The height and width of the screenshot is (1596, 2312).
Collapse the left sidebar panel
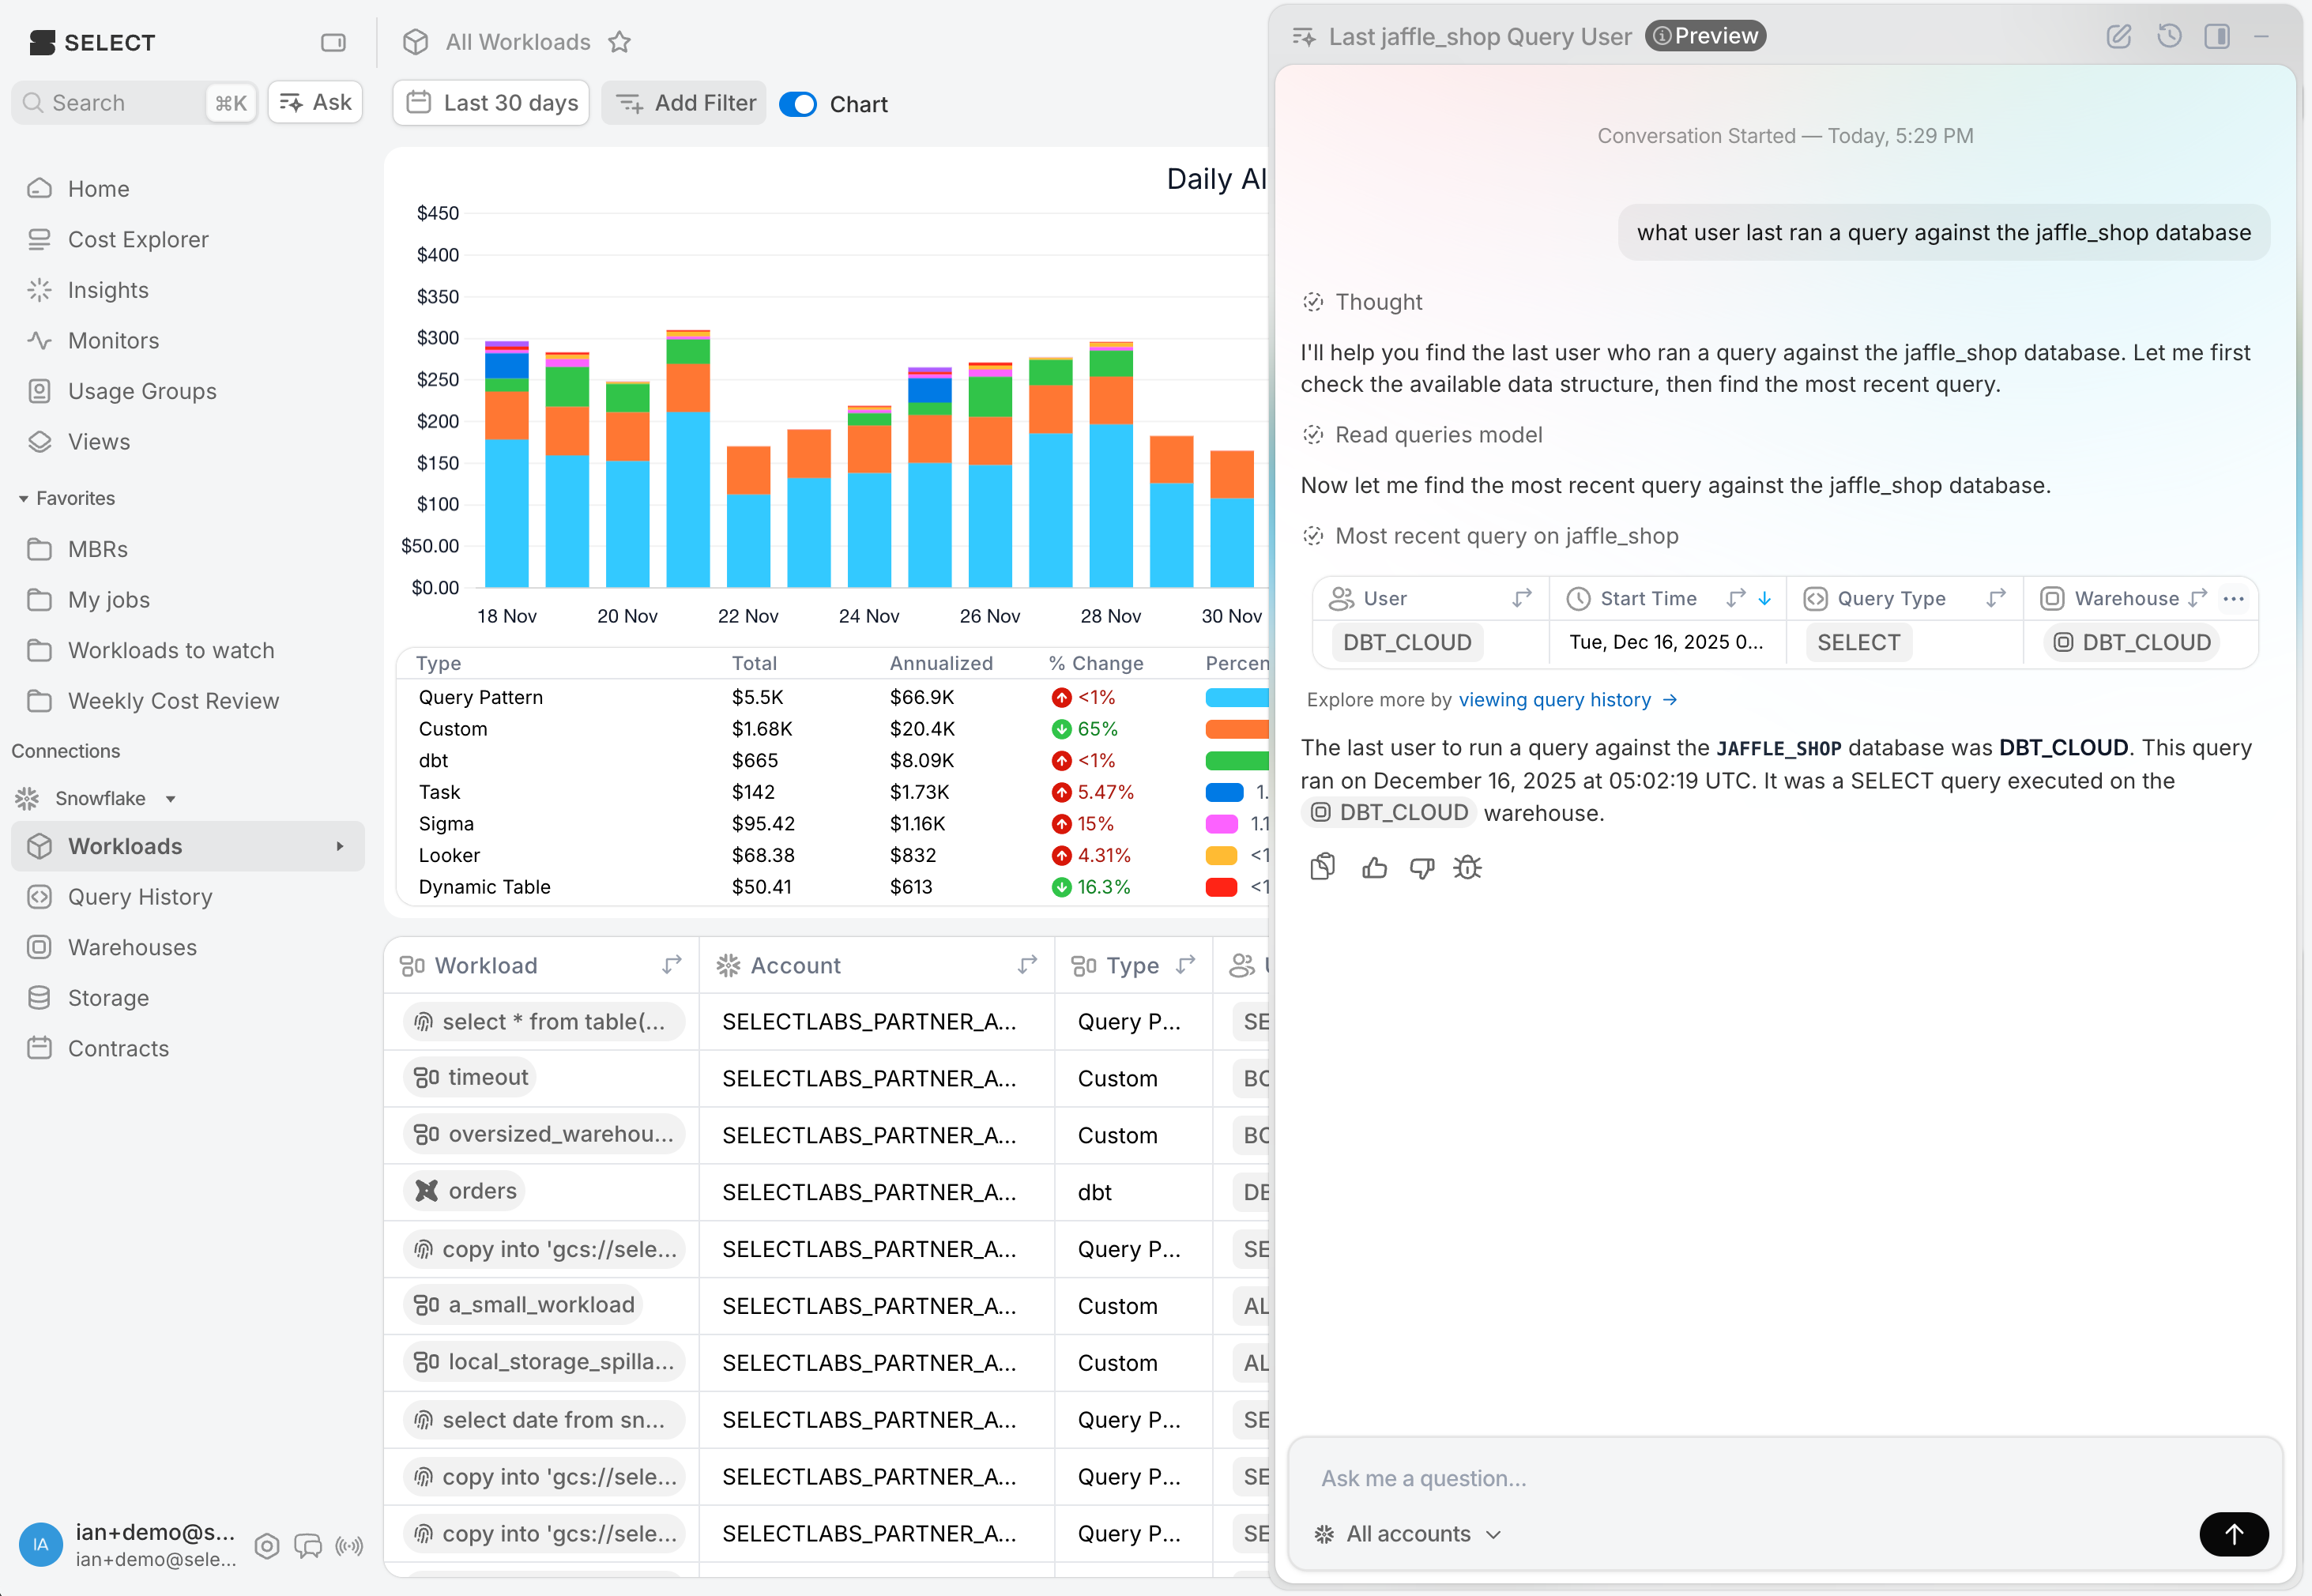click(x=333, y=42)
